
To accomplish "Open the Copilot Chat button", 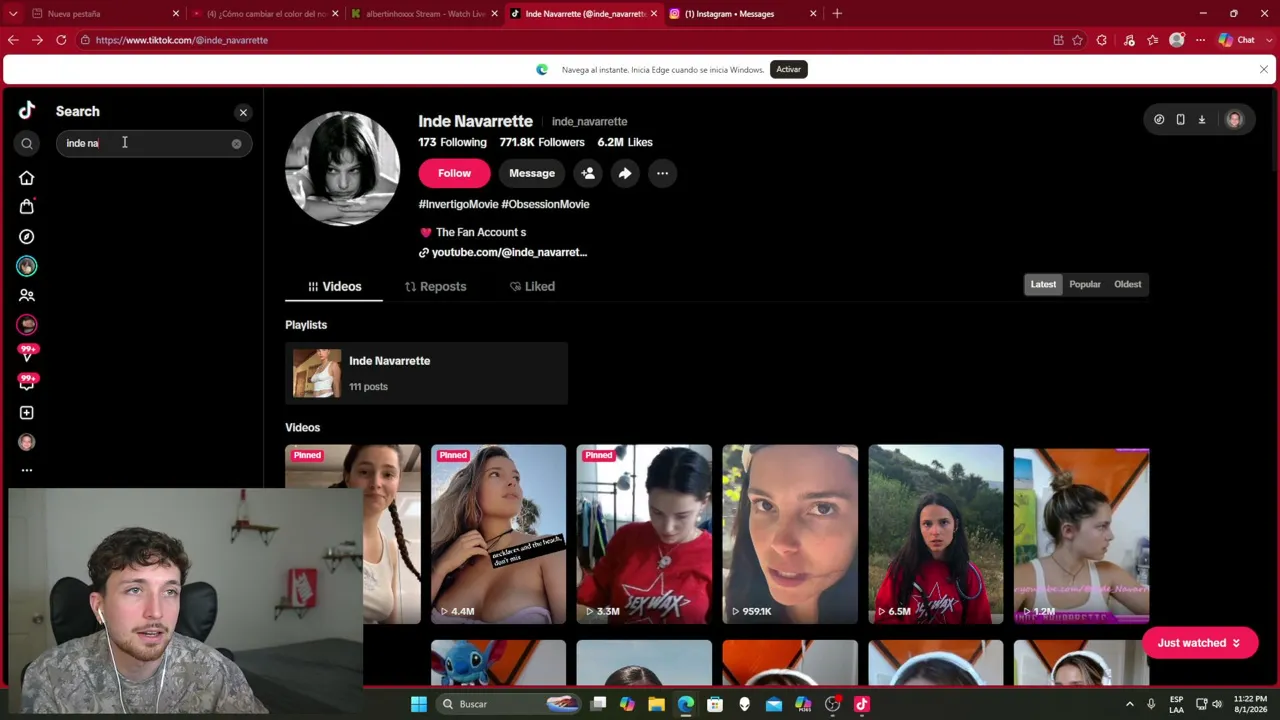I will (x=1236, y=40).
